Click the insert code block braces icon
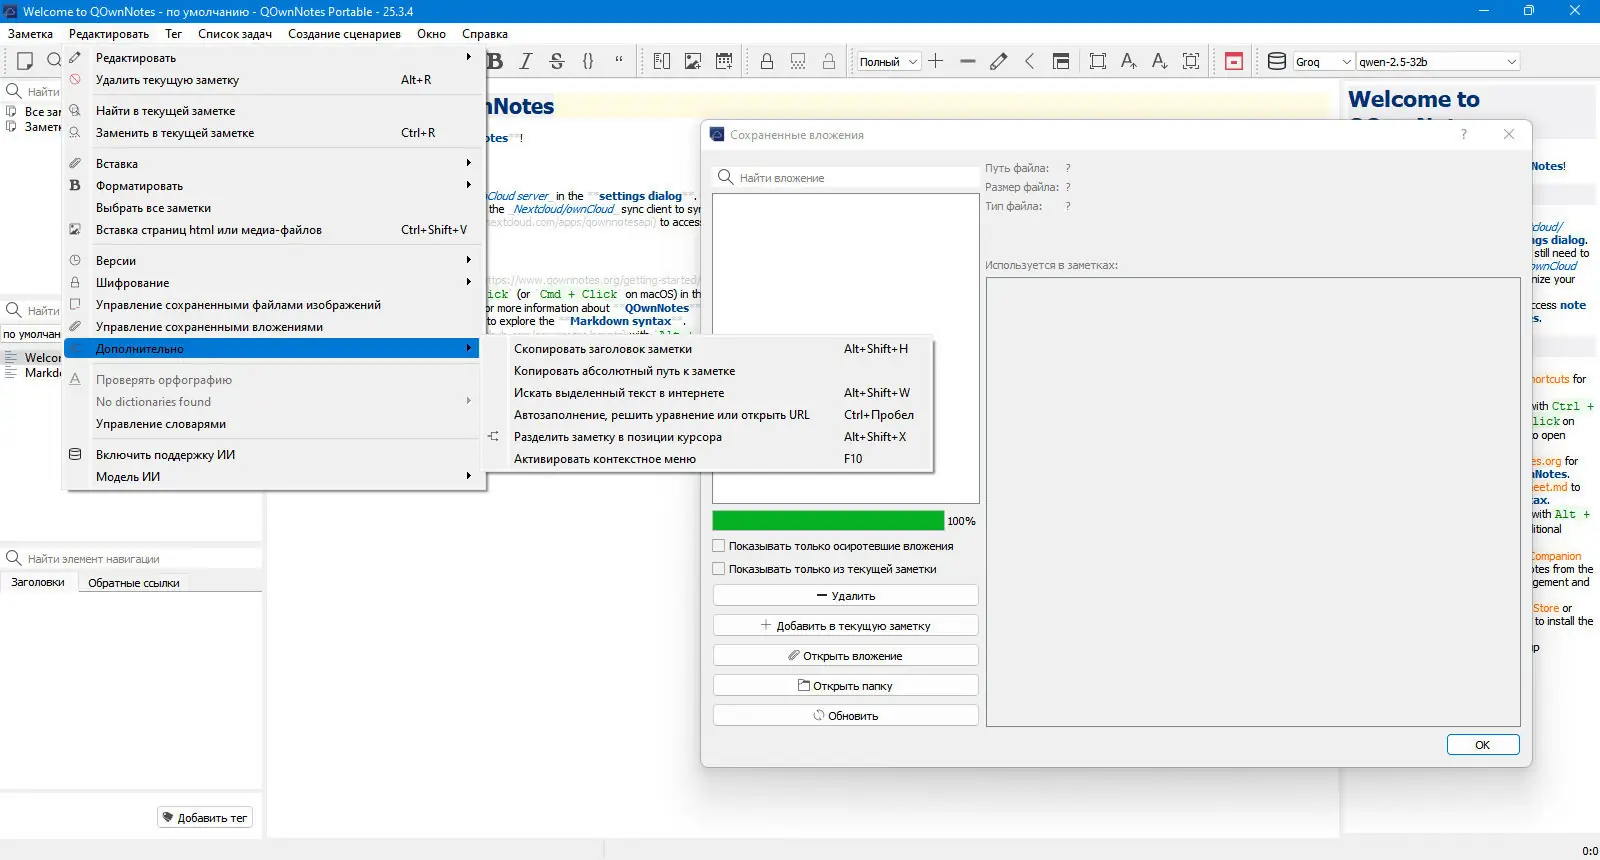 pos(588,61)
